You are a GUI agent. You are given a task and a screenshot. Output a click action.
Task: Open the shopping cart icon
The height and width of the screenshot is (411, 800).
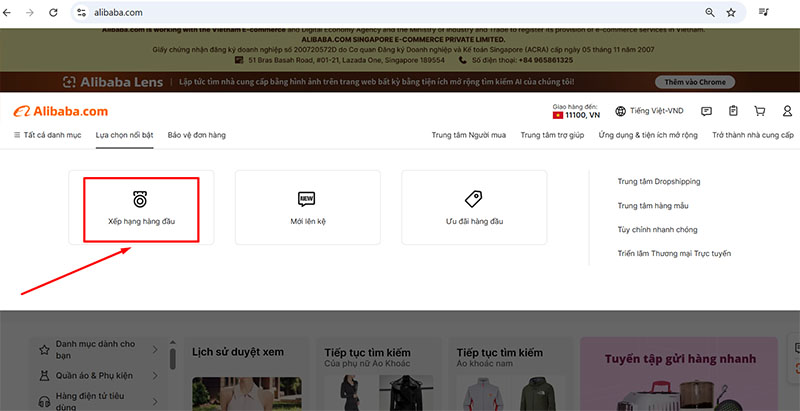click(759, 111)
